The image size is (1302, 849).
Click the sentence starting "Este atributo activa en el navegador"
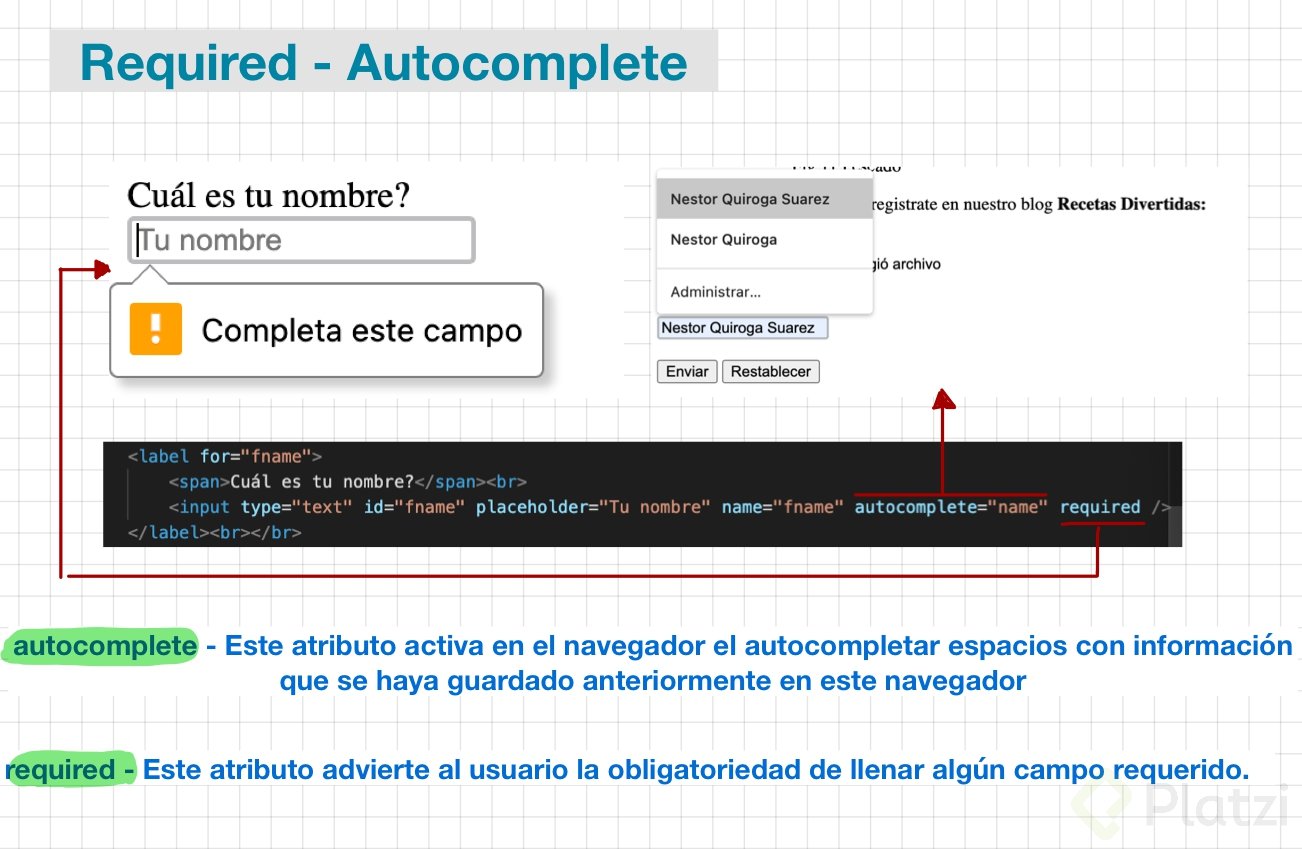[759, 646]
